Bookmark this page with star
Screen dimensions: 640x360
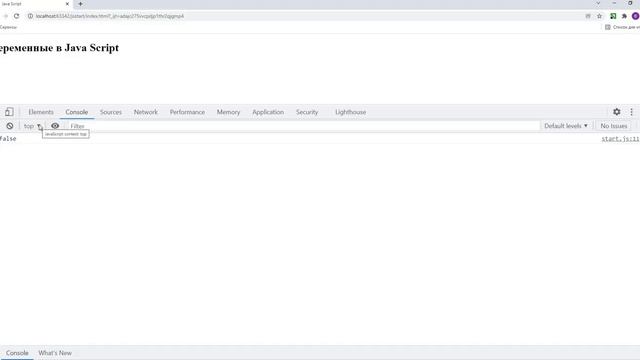(599, 16)
